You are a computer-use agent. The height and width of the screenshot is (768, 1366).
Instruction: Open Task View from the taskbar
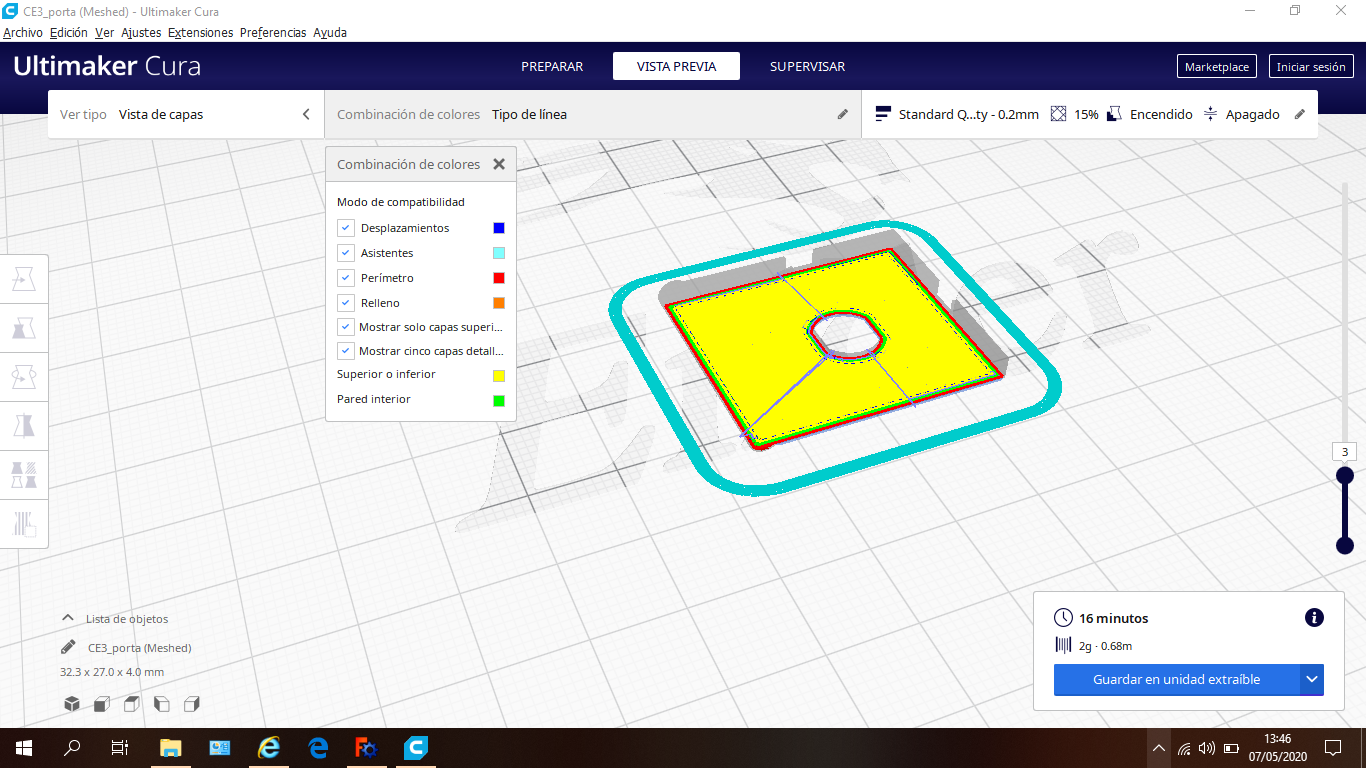coord(120,747)
